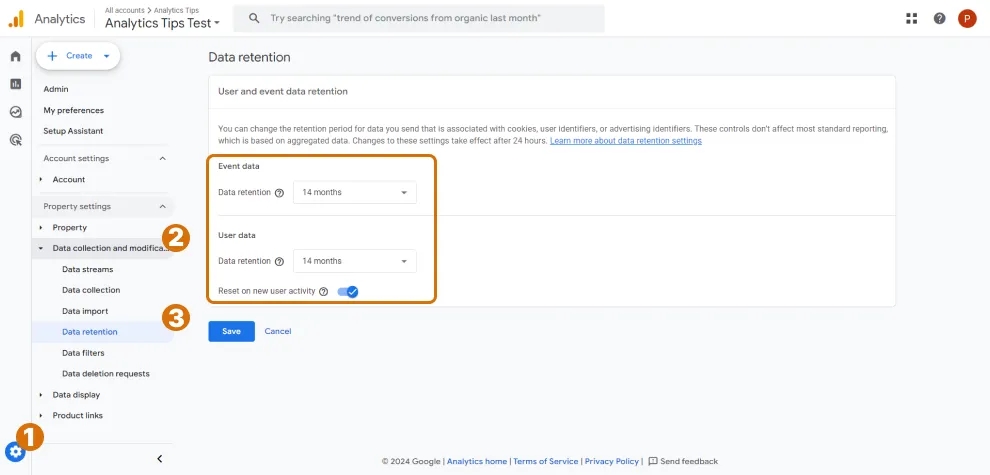
Task: Expand the Property tree item
Action: 41,227
